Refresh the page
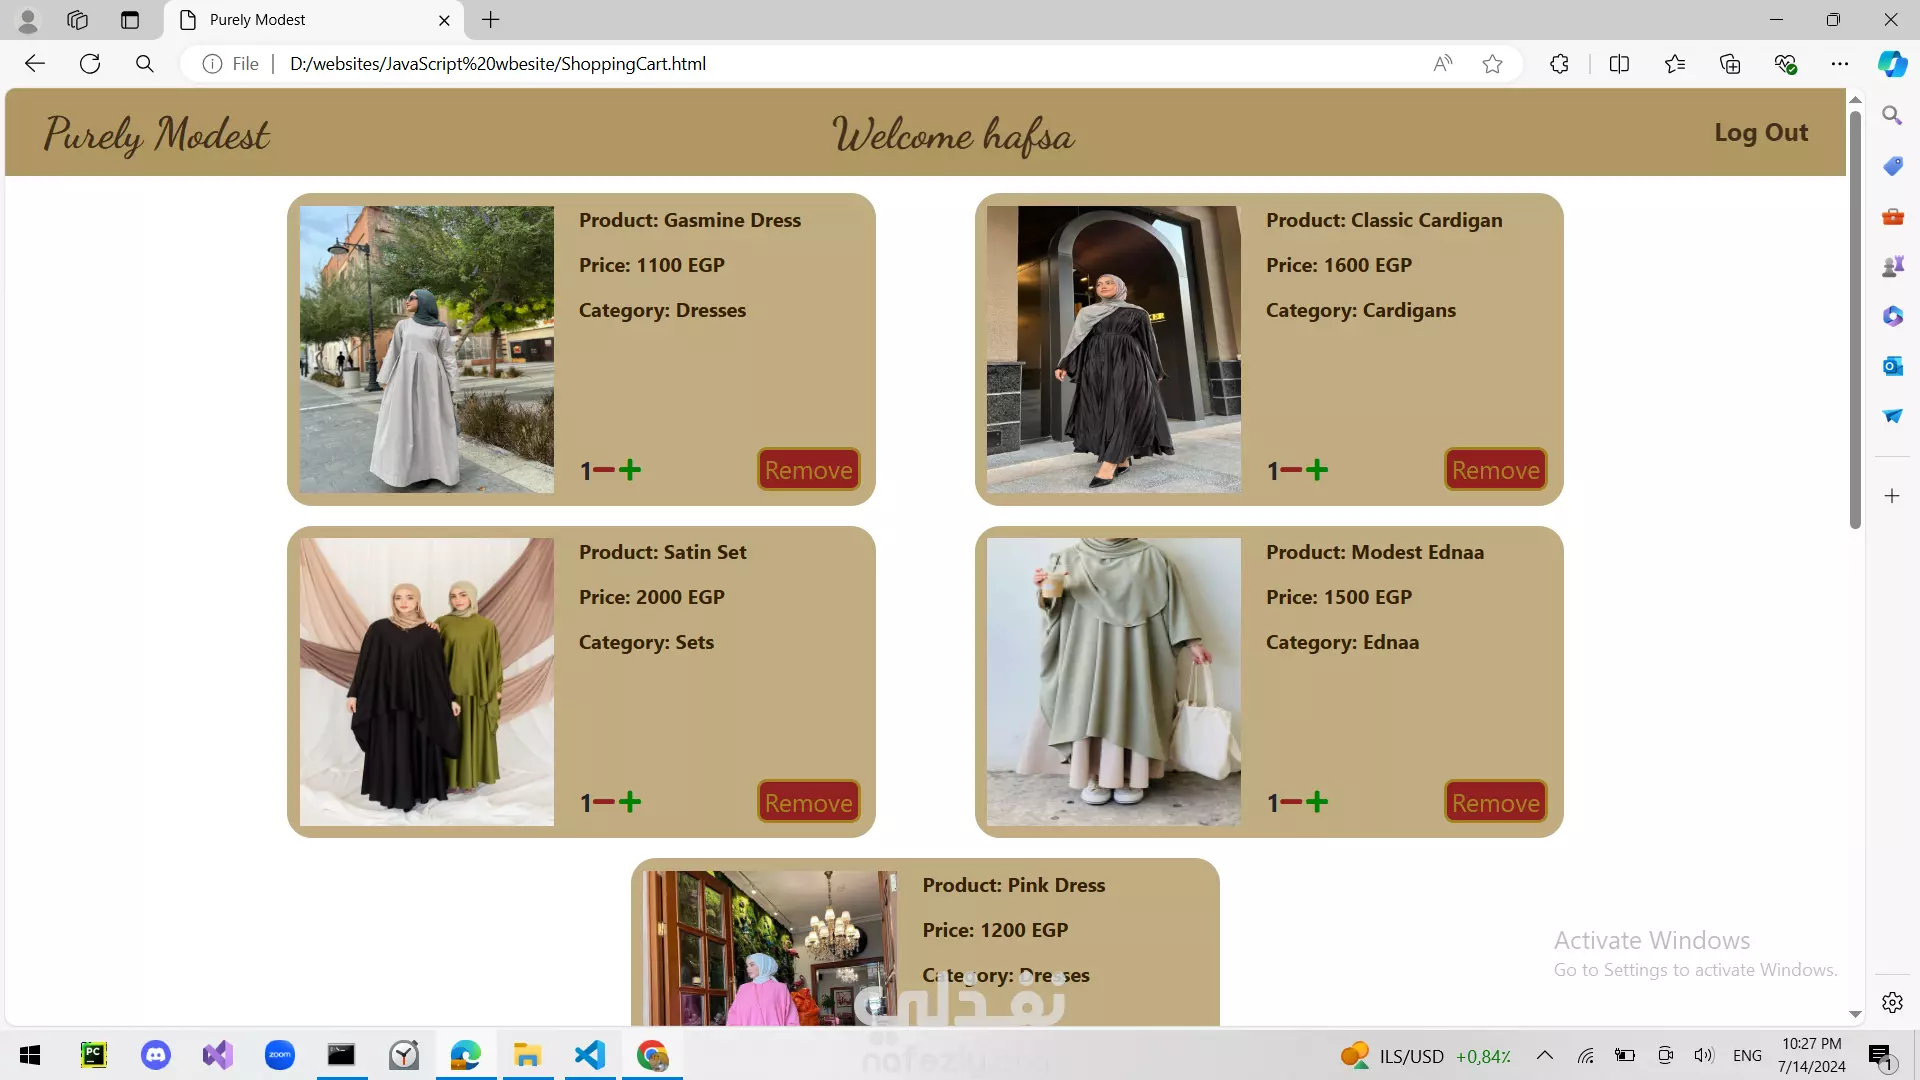The width and height of the screenshot is (1920, 1080). 90,64
